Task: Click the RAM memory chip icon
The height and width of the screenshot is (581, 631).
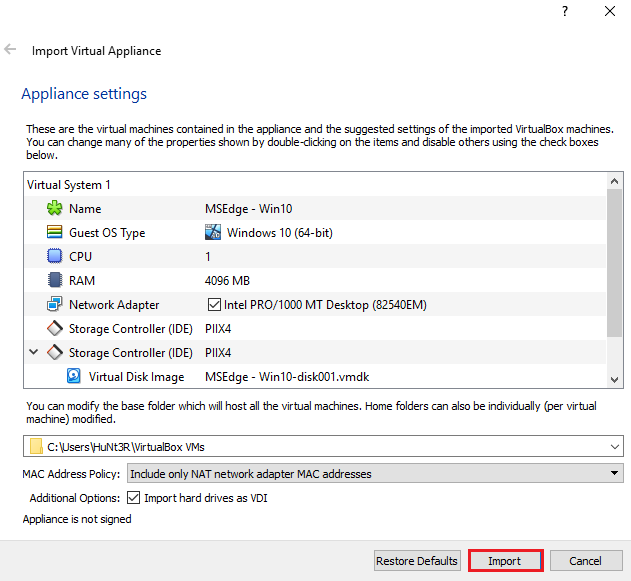Action: click(x=54, y=280)
